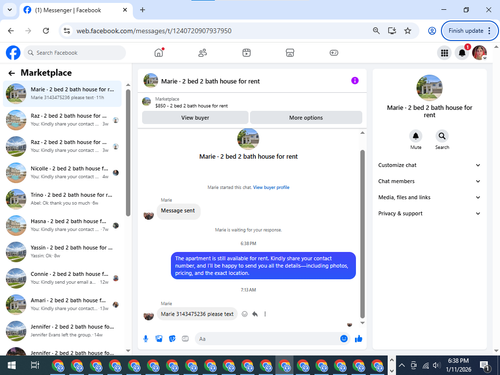The height and width of the screenshot is (375, 500).
Task: Click the browser address bar URL
Action: click(x=154, y=31)
